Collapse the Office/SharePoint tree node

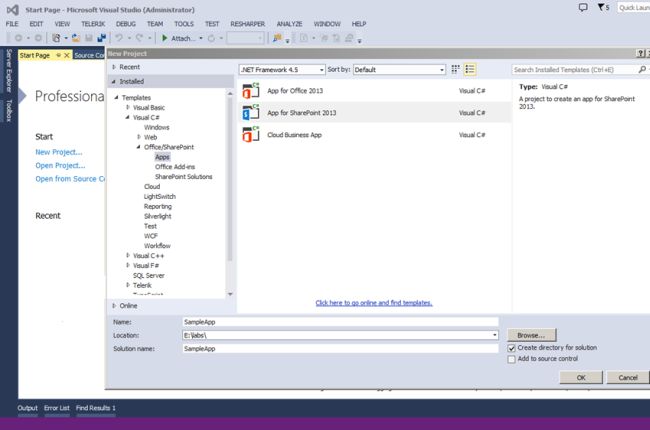coord(138,147)
